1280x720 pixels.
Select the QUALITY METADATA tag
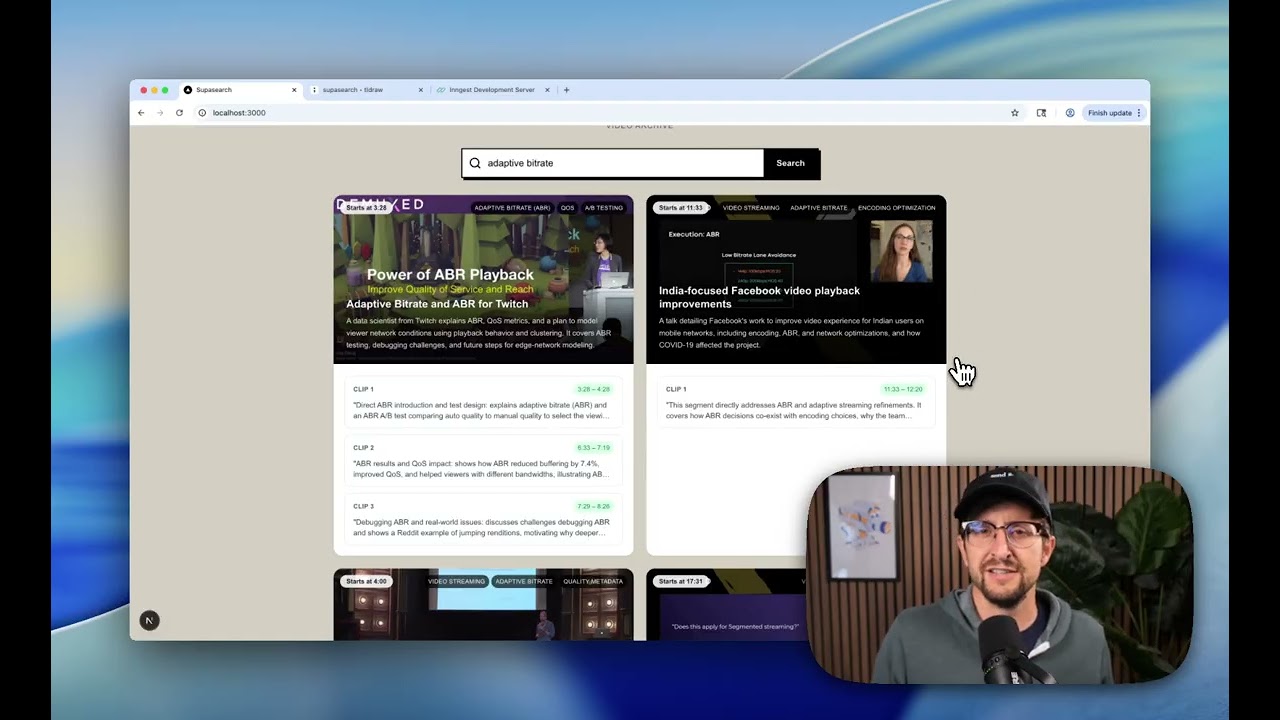[593, 581]
